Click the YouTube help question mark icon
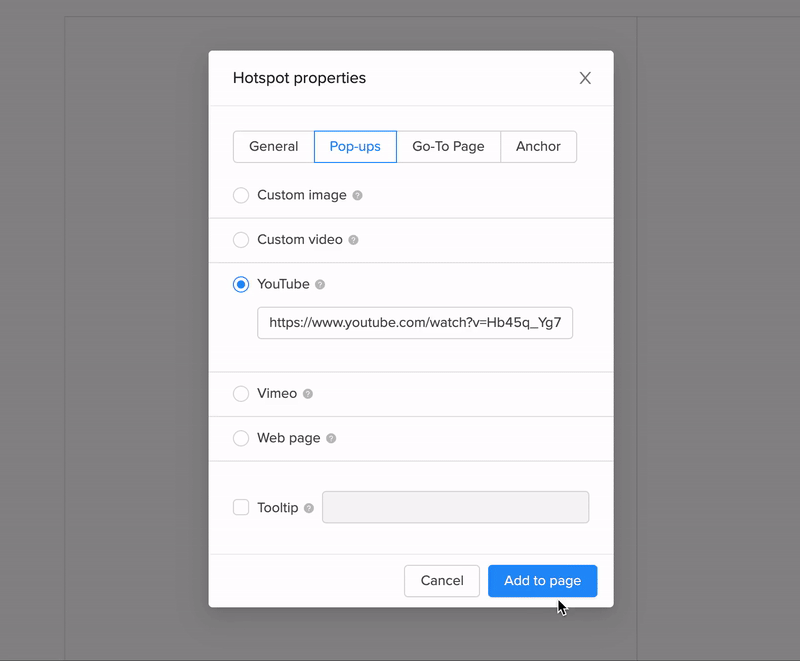 320,285
